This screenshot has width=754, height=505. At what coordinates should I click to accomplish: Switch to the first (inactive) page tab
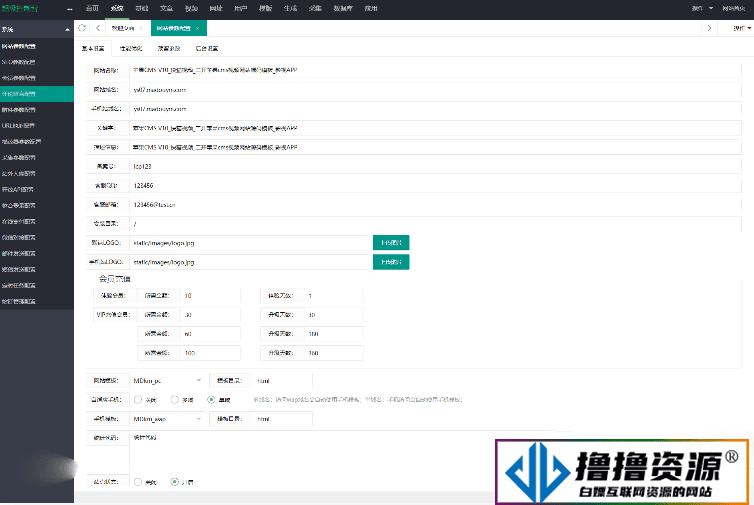point(123,28)
